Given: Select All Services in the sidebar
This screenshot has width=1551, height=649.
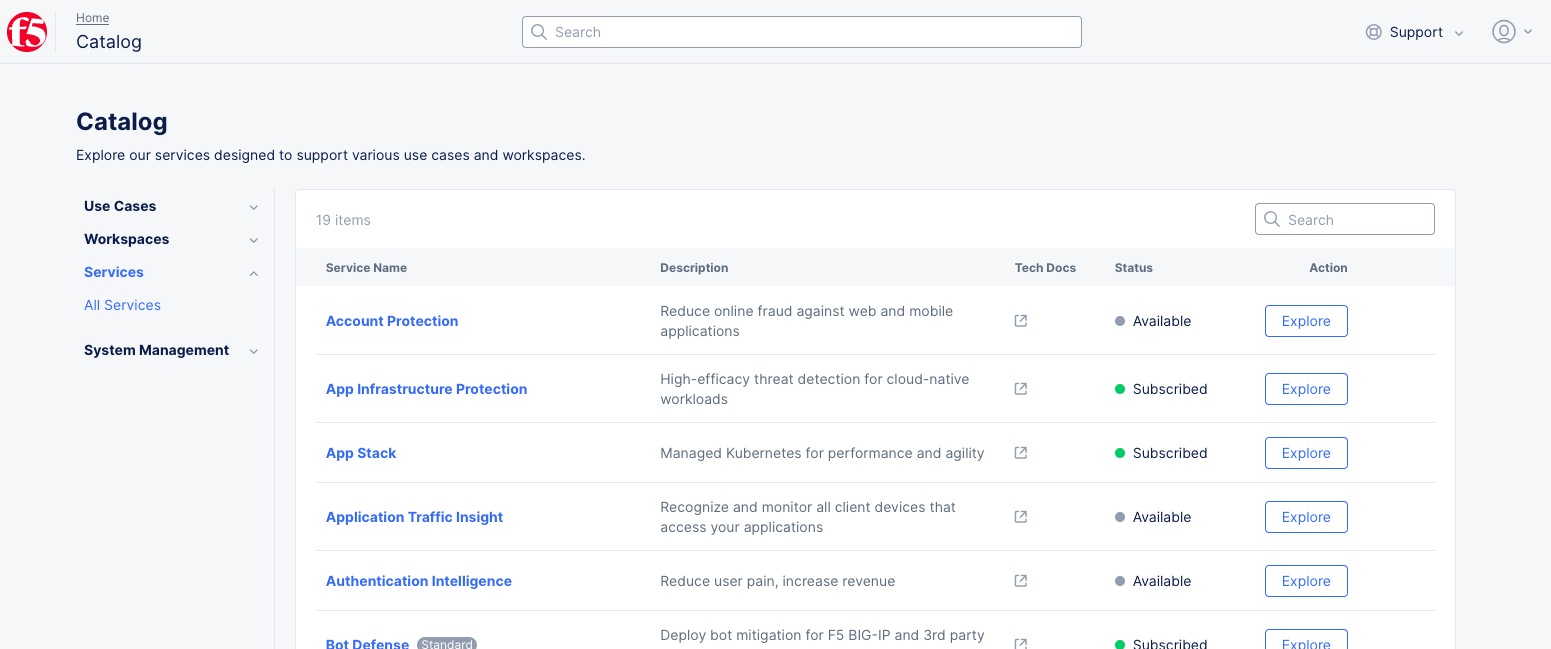Looking at the screenshot, I should click(x=122, y=304).
